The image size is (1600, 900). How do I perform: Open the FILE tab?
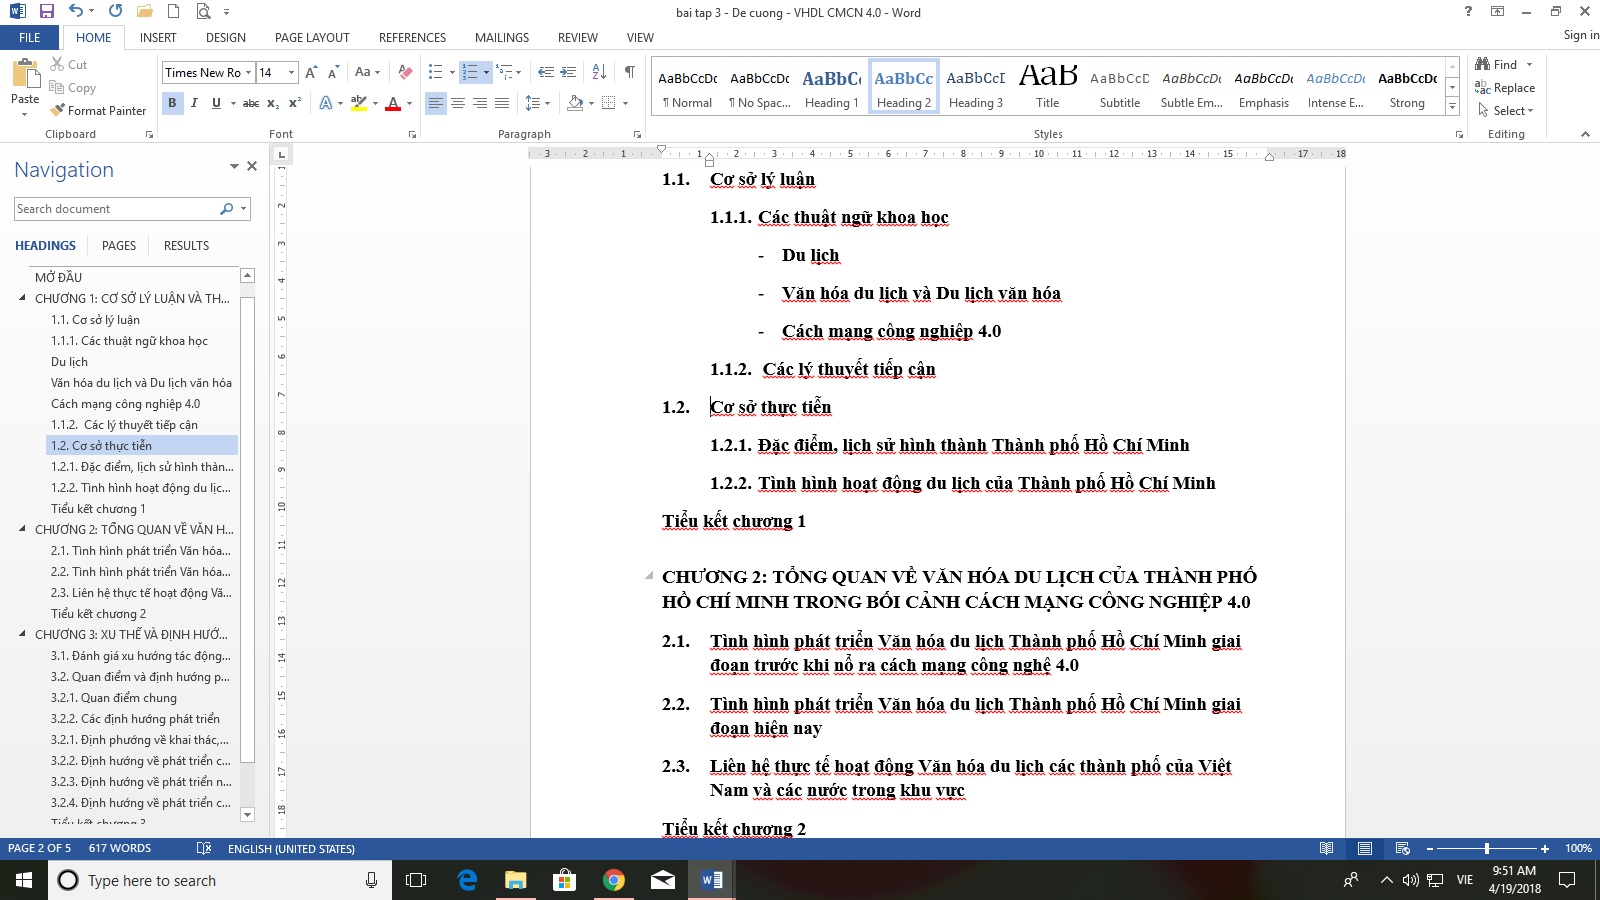tap(30, 37)
